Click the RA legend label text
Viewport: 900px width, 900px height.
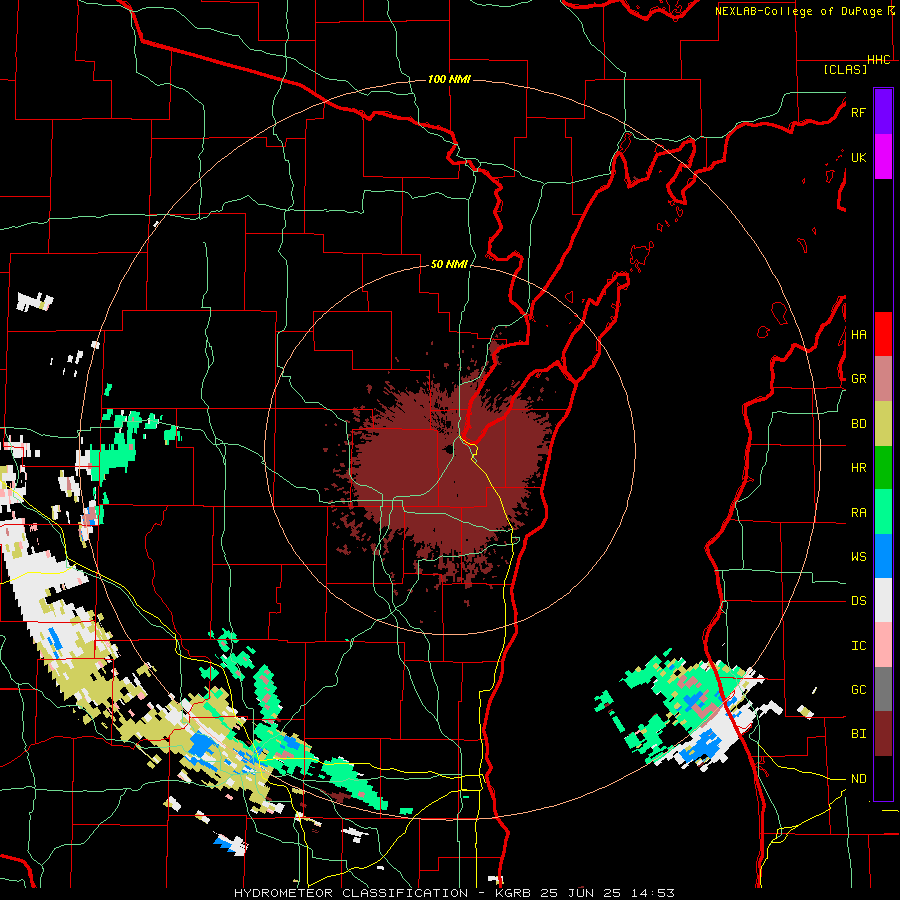coord(858,513)
